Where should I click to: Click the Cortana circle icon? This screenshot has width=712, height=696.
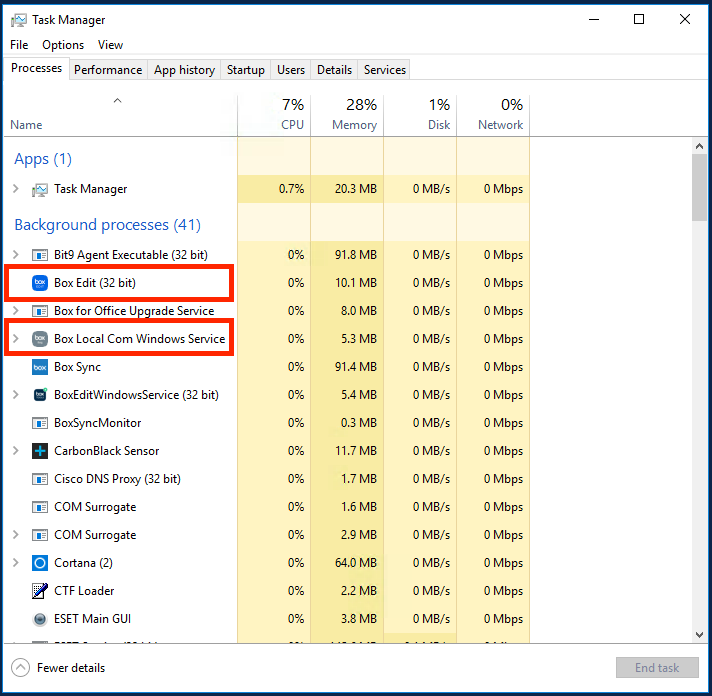40,563
